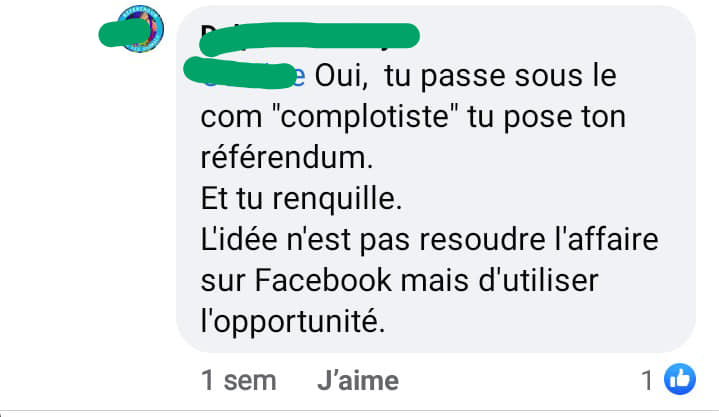Click the phrase 'L'idée n'est pas resoudre'
The height and width of the screenshot is (417, 719).
373,239
